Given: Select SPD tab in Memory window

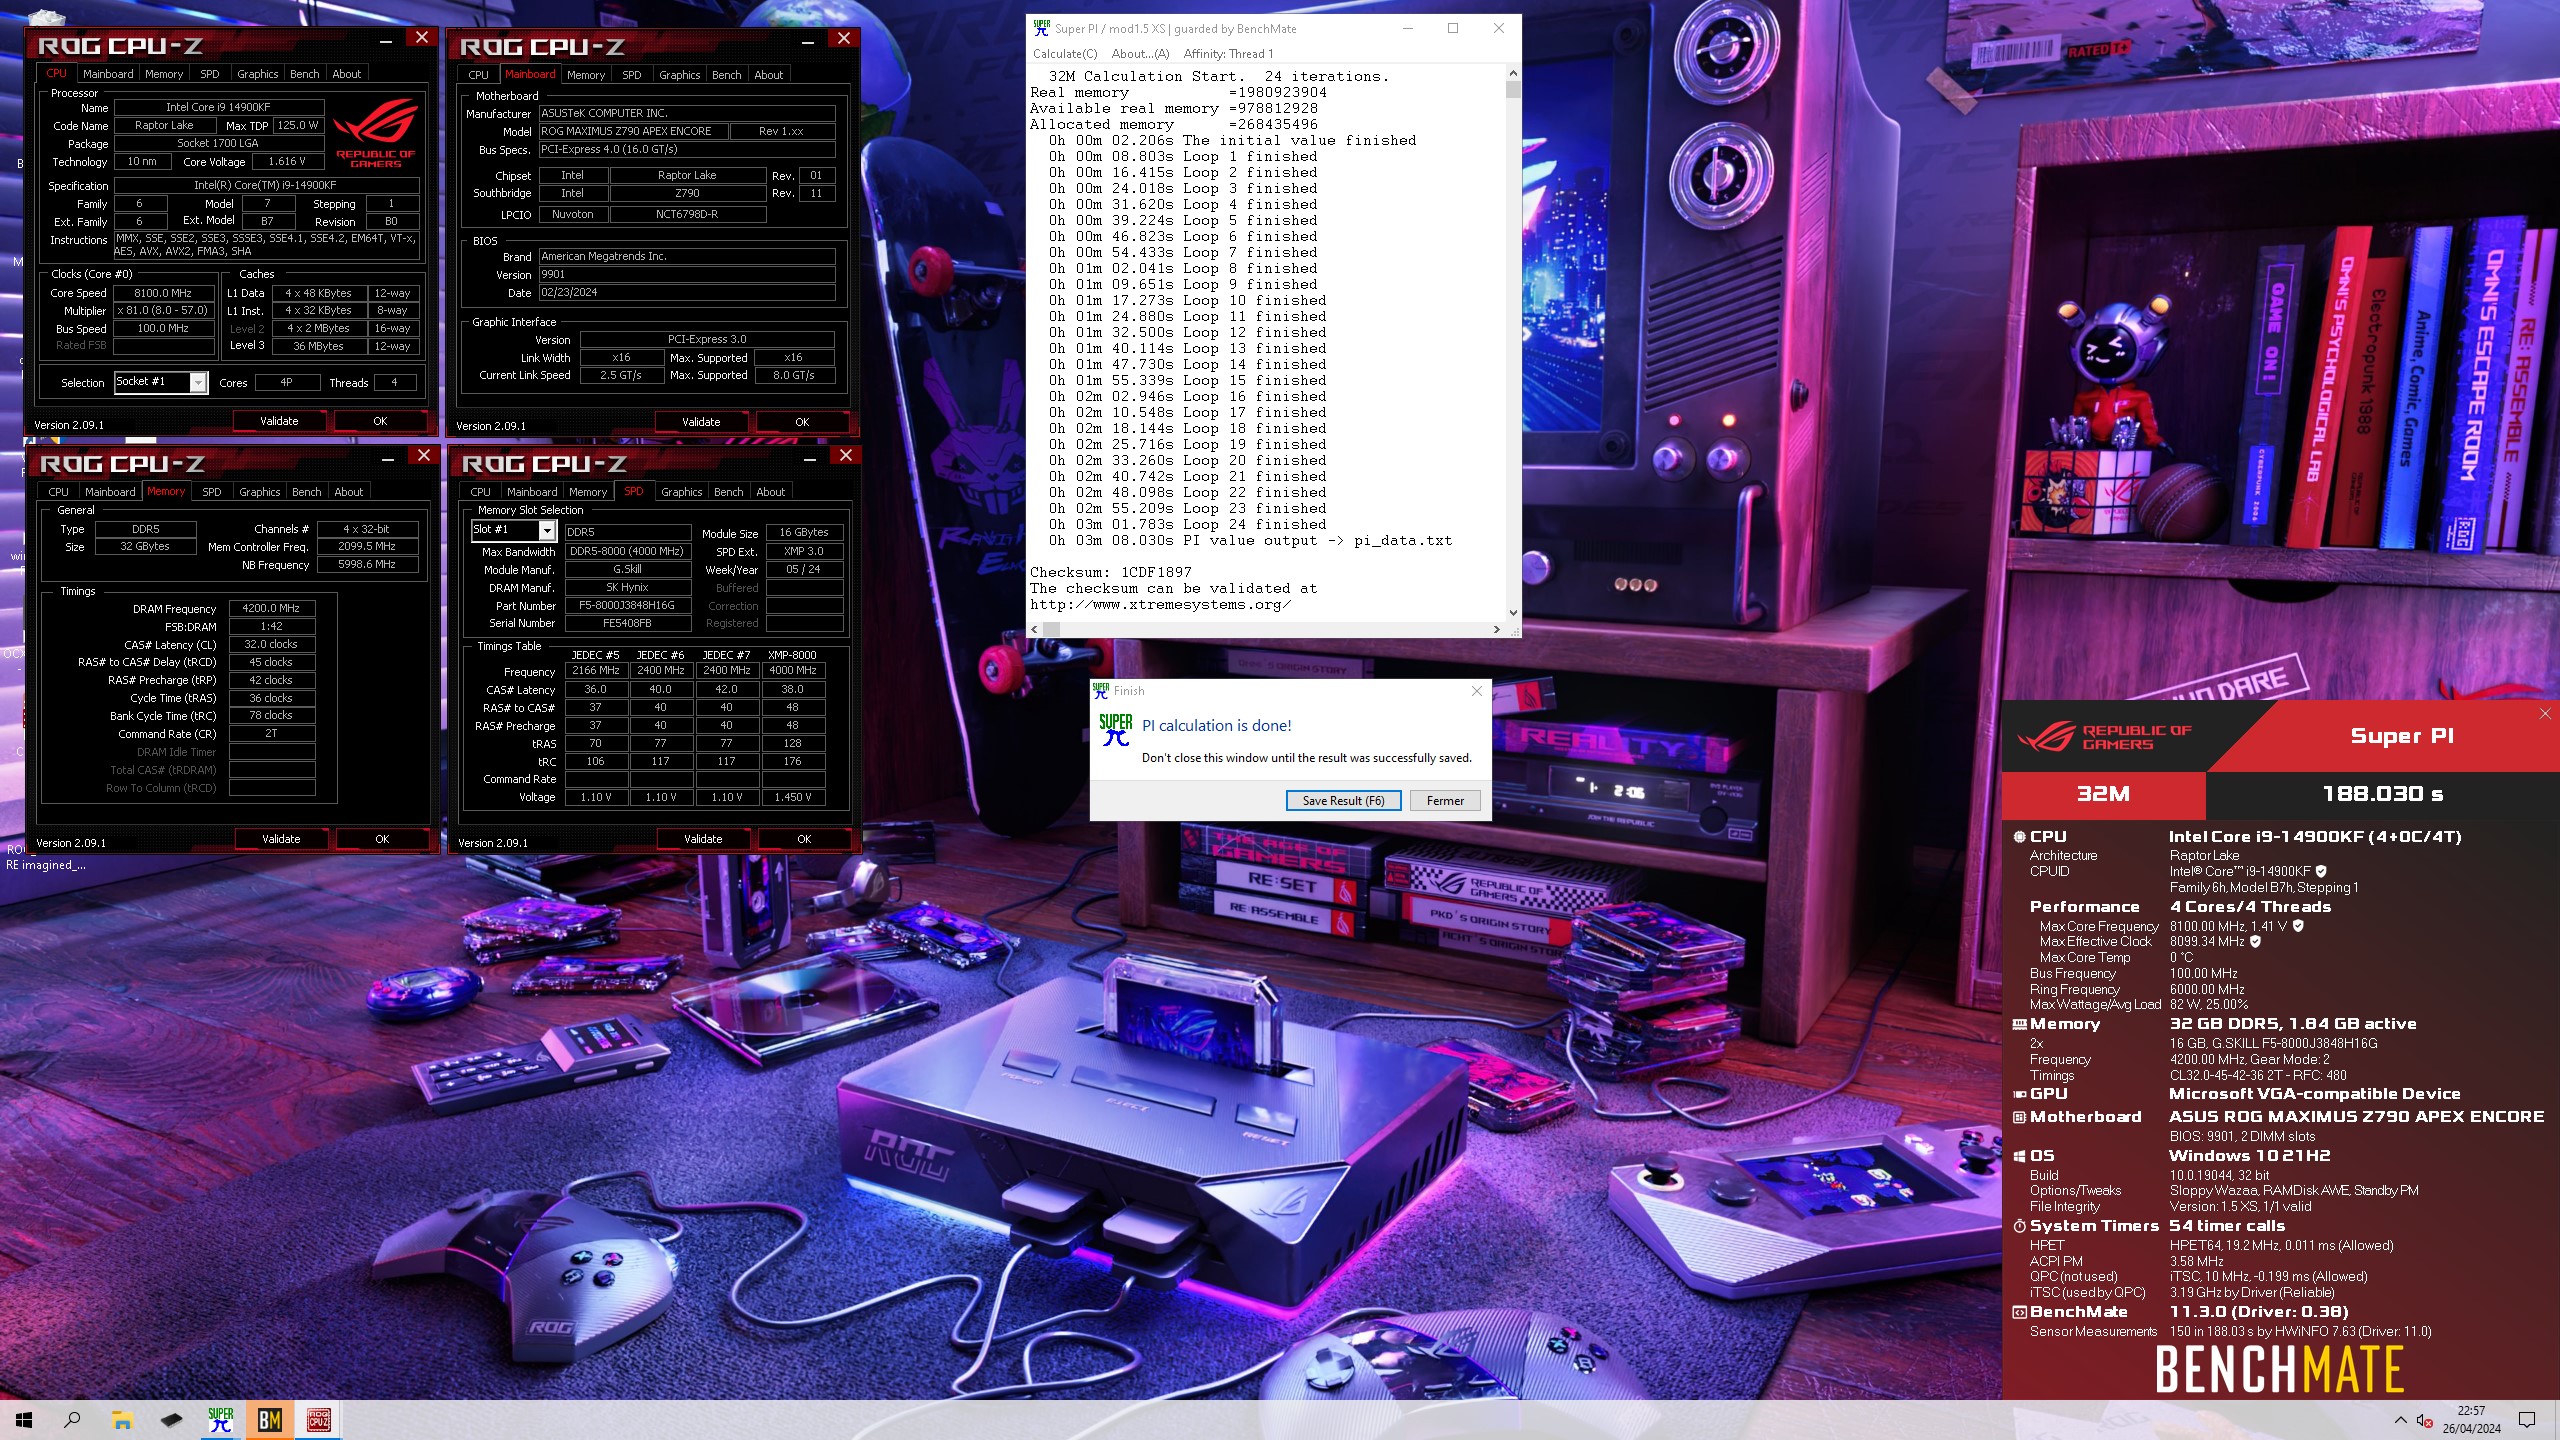Looking at the screenshot, I should pyautogui.click(x=211, y=492).
